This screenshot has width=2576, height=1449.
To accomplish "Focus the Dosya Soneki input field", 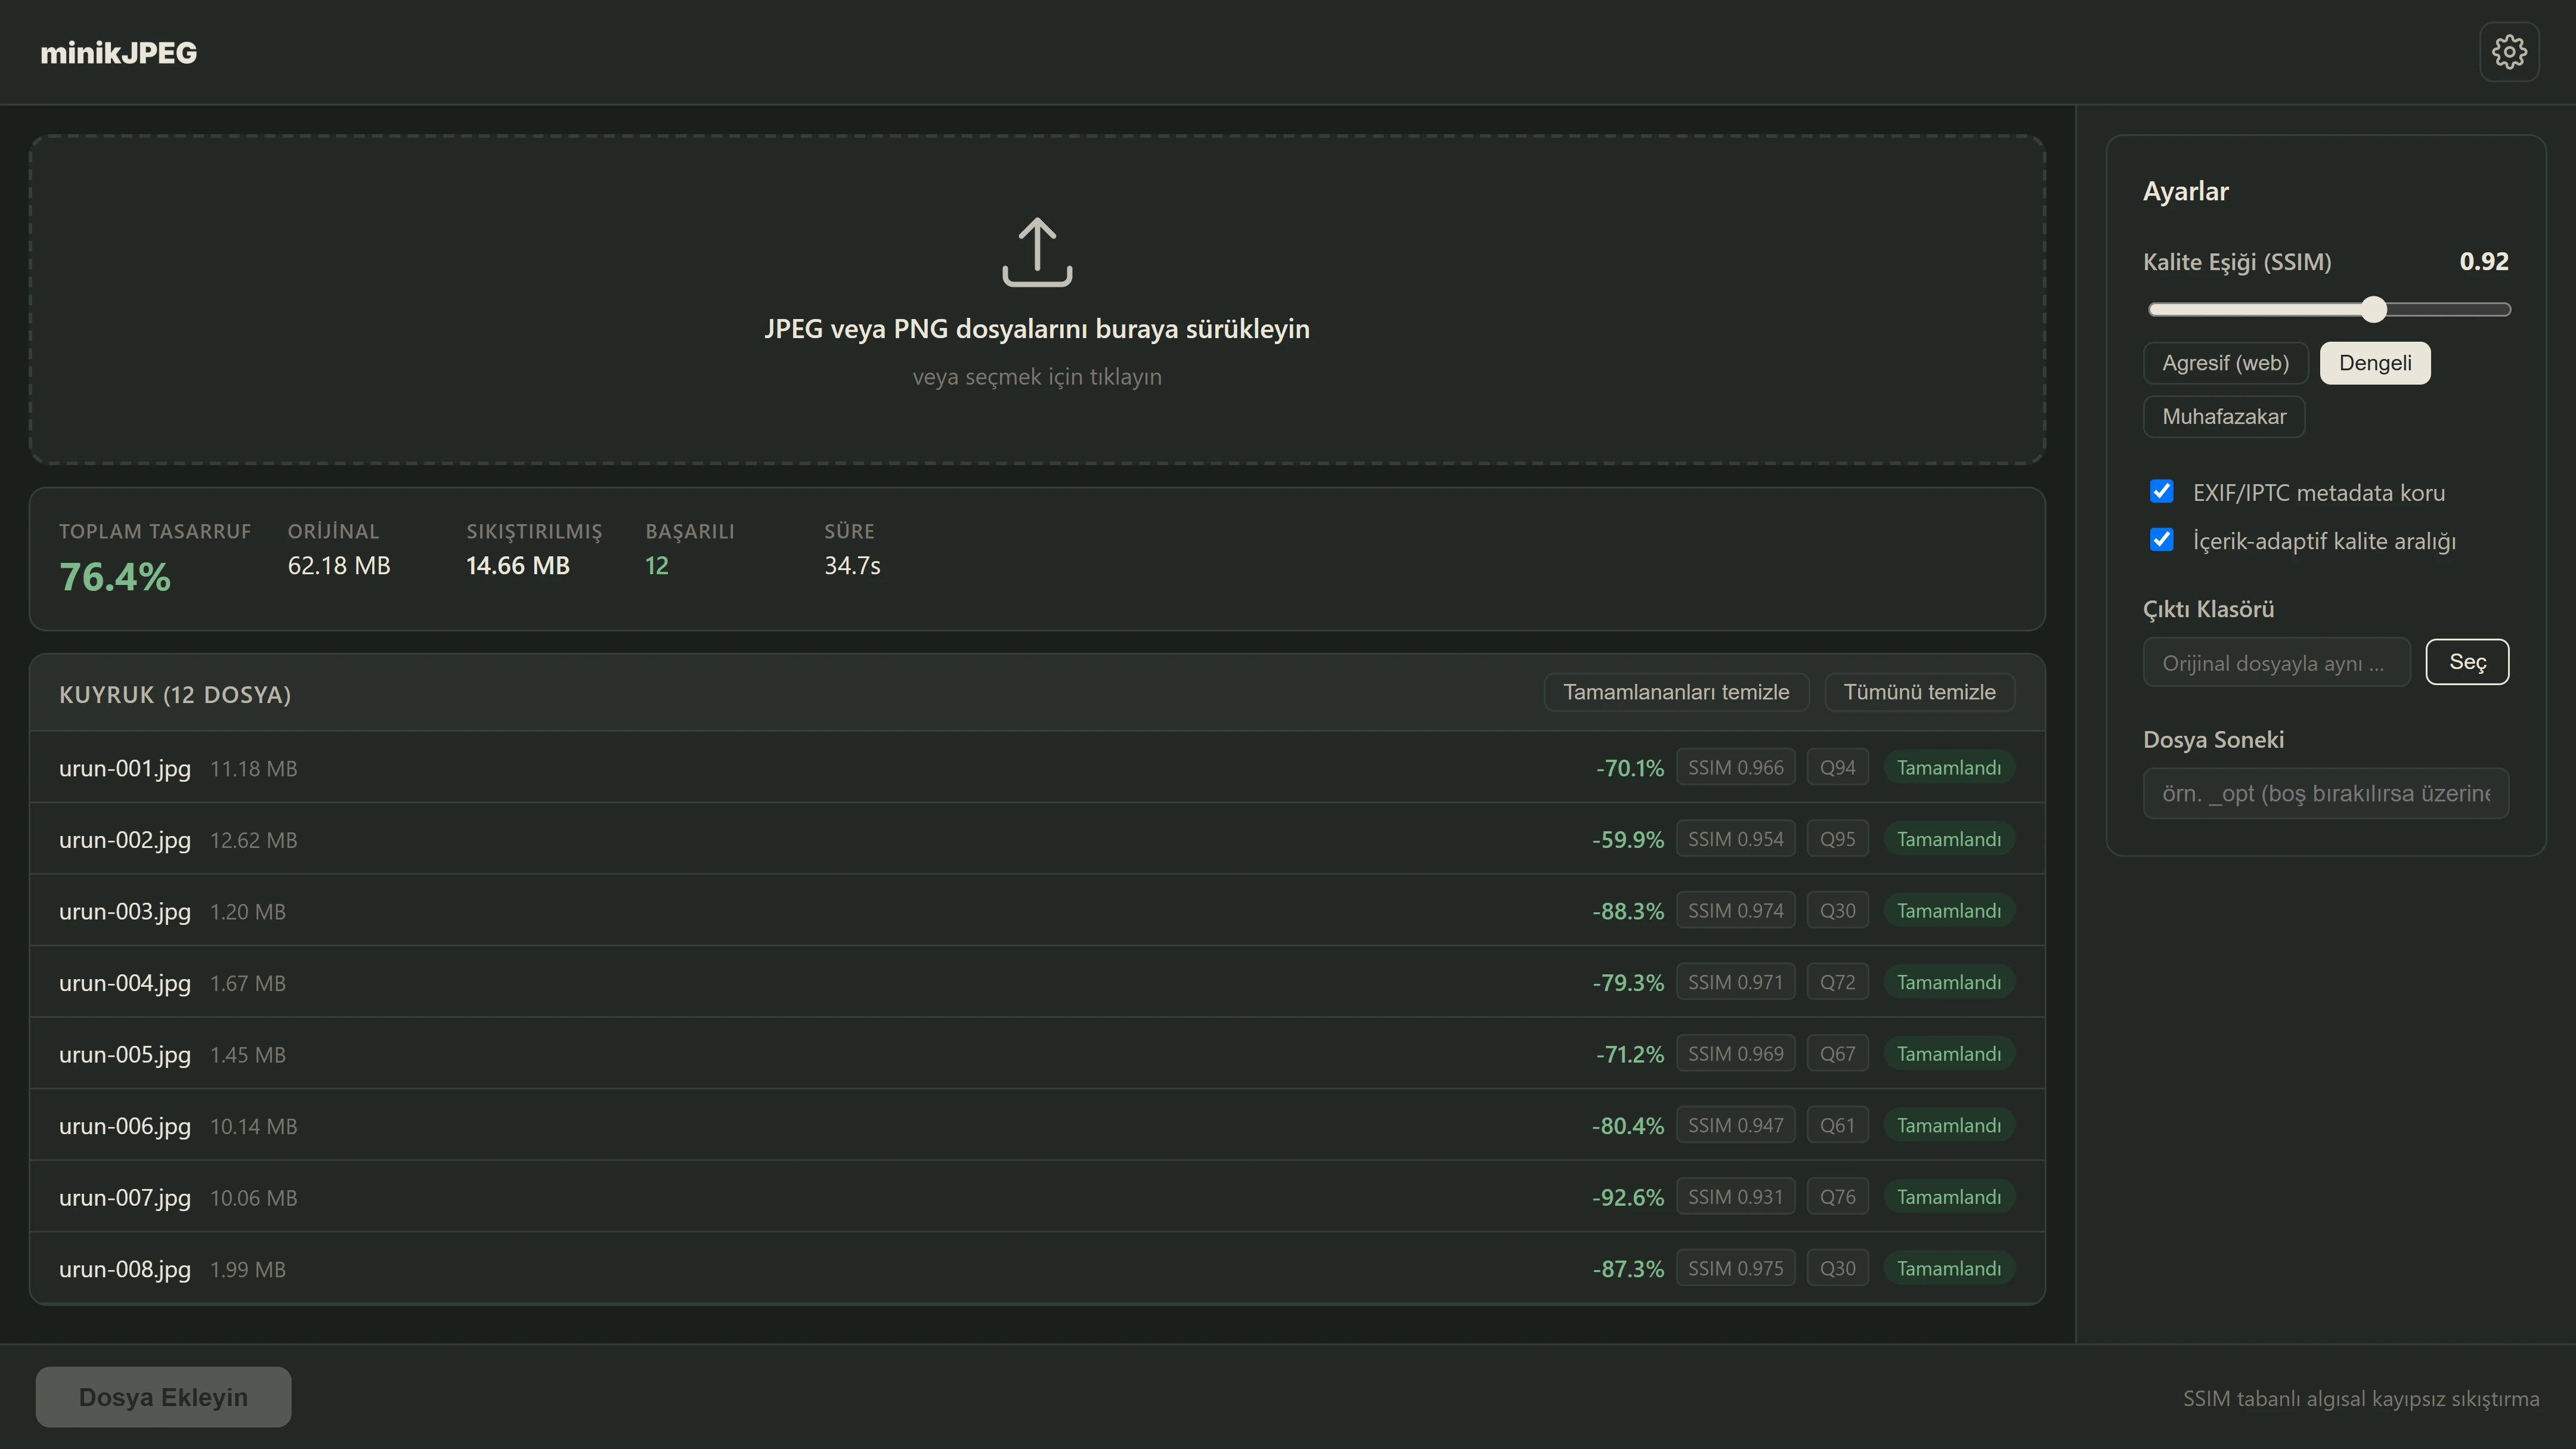I will coord(2325,793).
